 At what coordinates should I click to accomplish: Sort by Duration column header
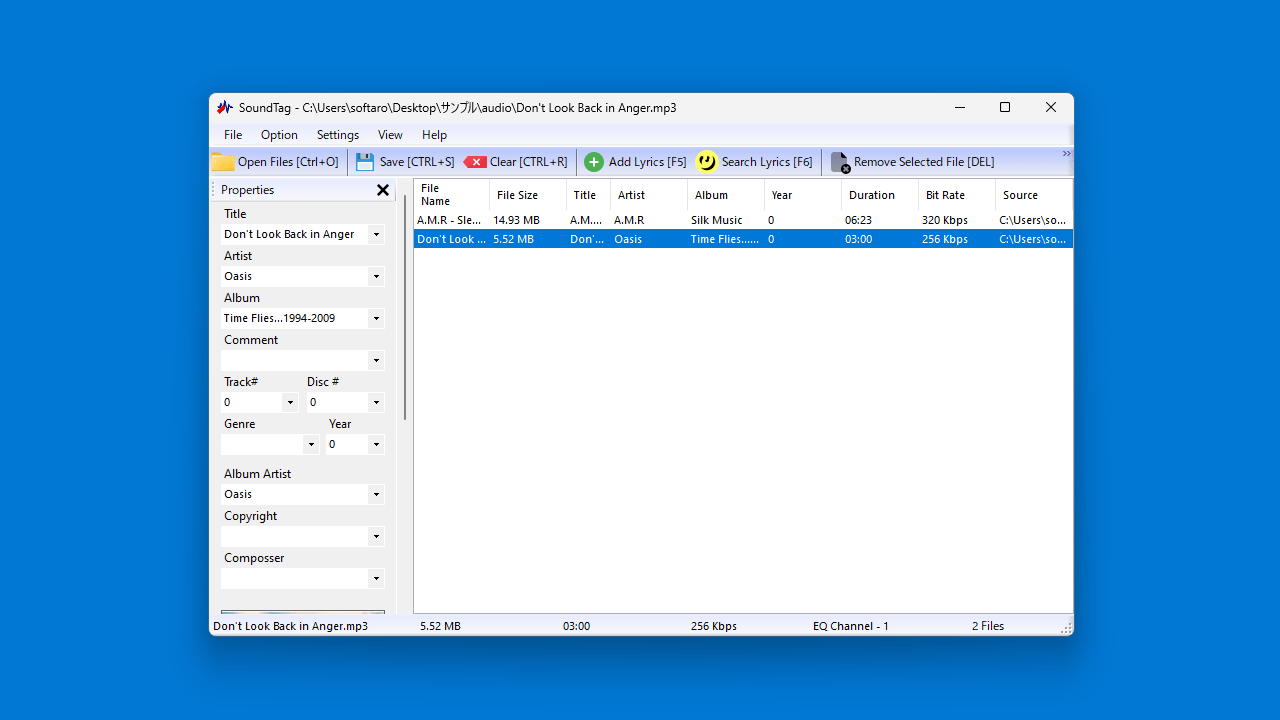coord(880,195)
